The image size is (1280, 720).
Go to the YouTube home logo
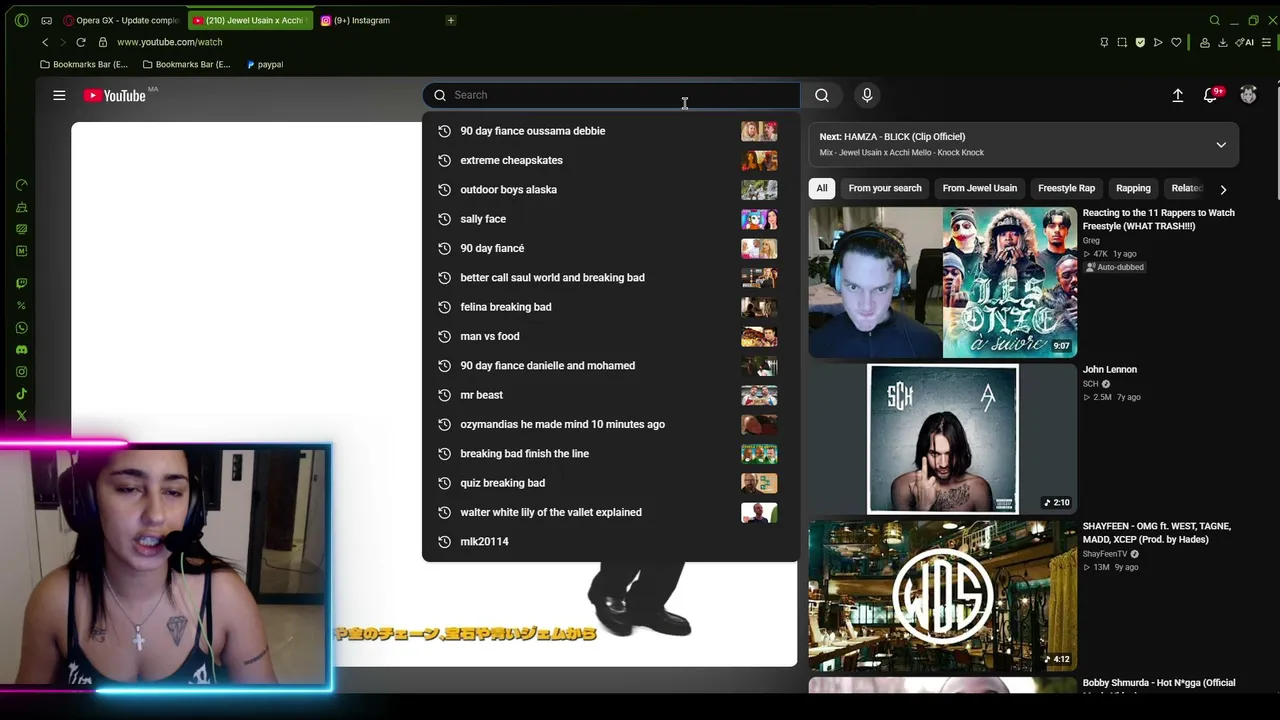115,95
